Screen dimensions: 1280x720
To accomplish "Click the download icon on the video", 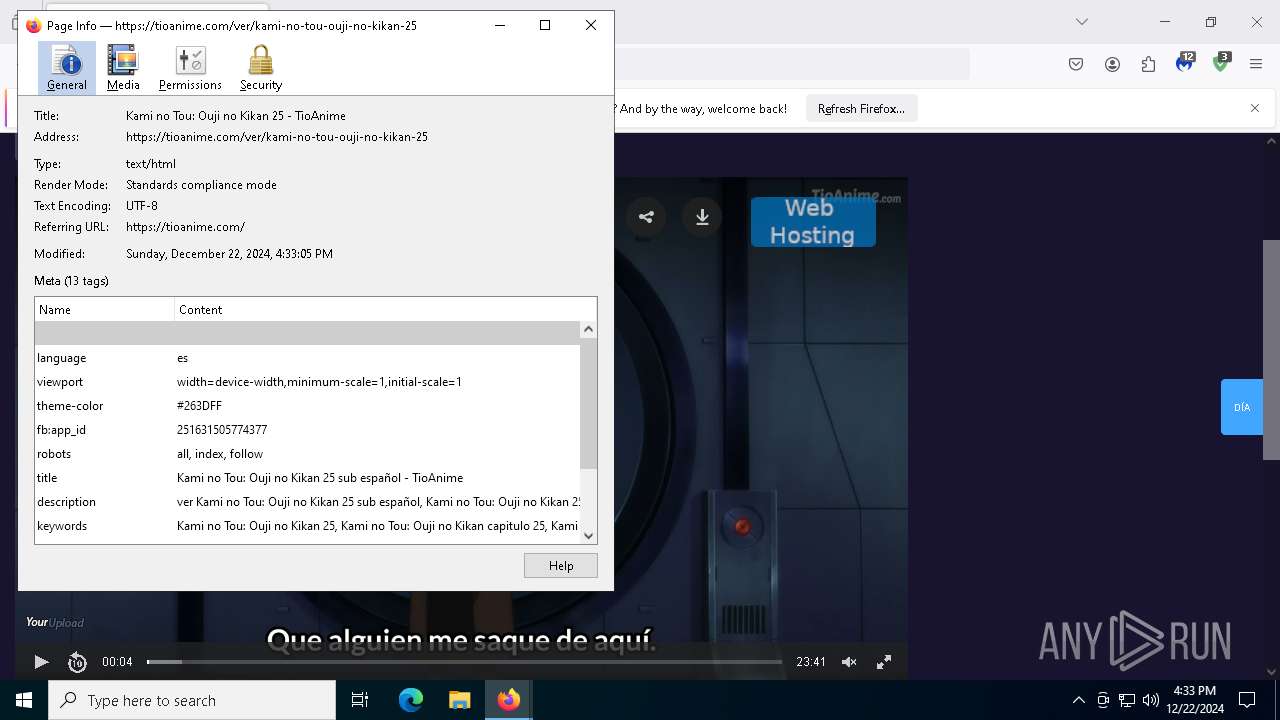I will coord(702,217).
